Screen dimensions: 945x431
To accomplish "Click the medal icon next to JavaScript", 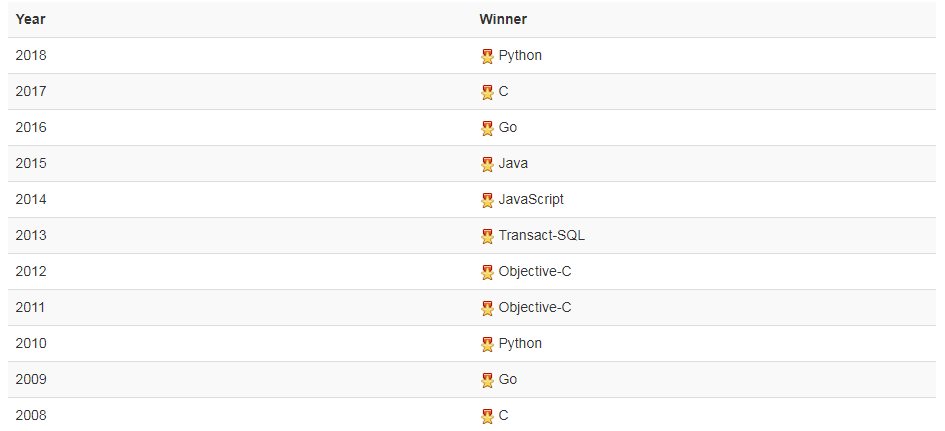I will (487, 200).
